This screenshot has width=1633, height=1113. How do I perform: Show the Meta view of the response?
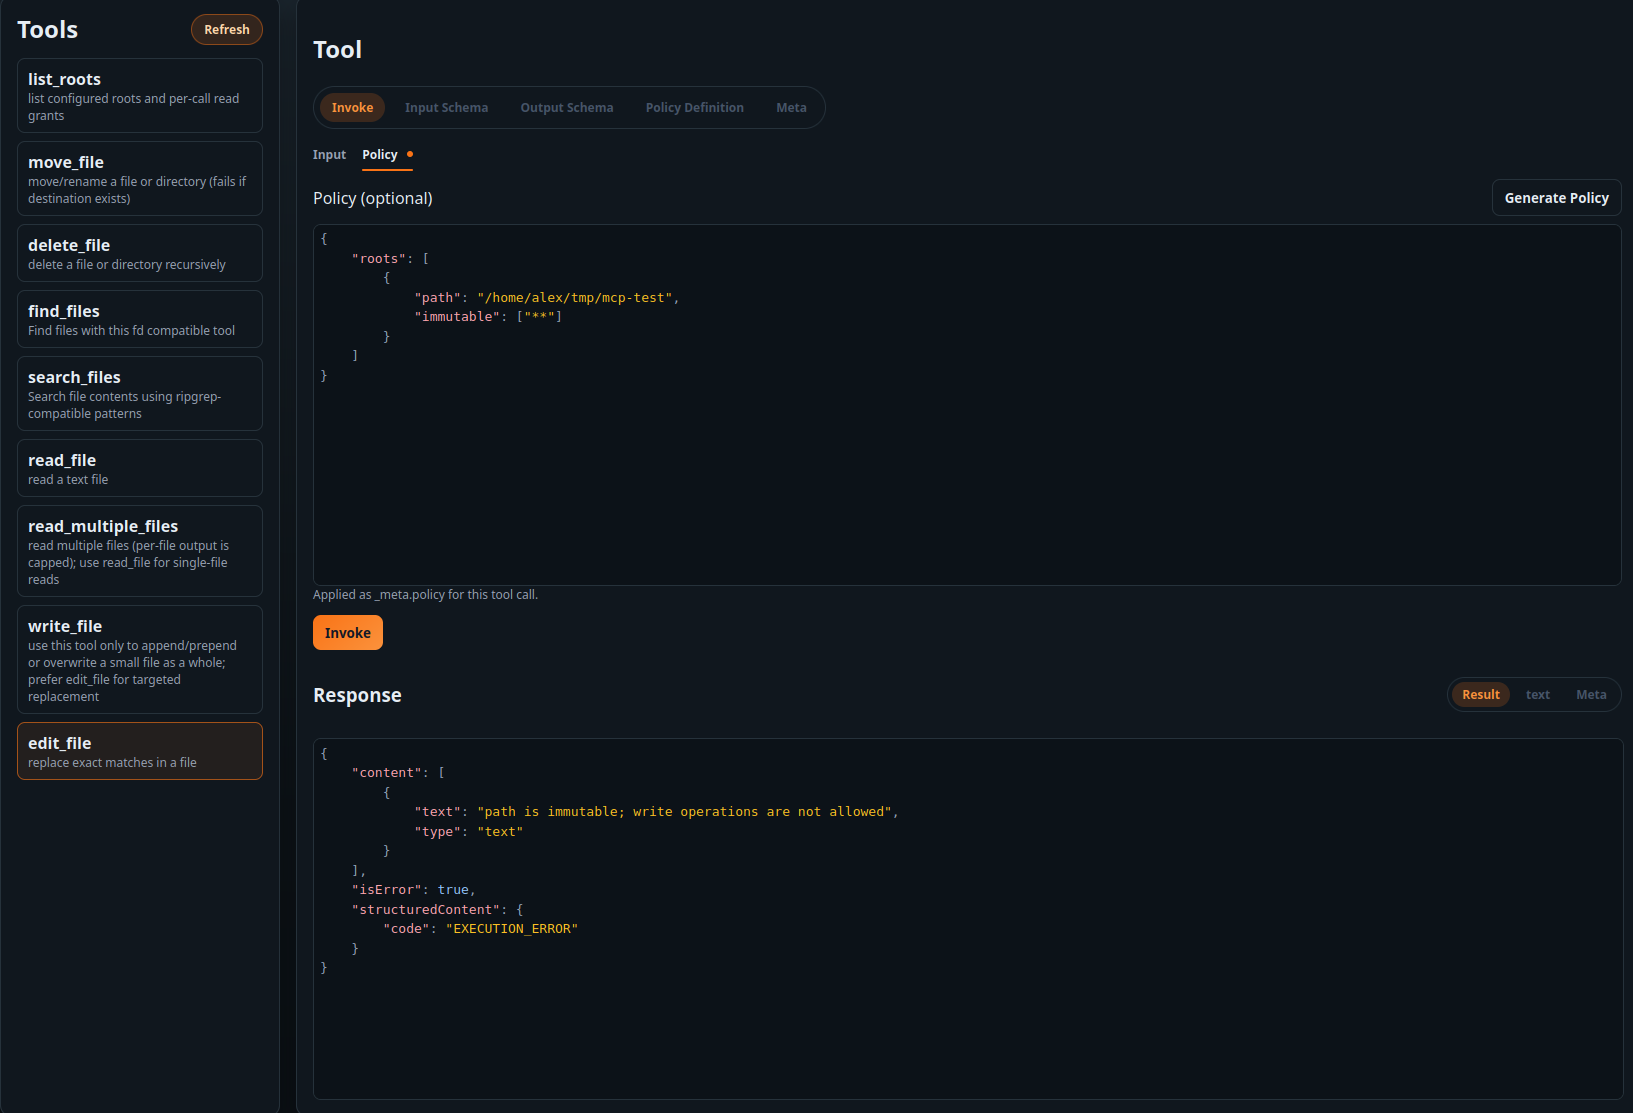click(x=1590, y=694)
